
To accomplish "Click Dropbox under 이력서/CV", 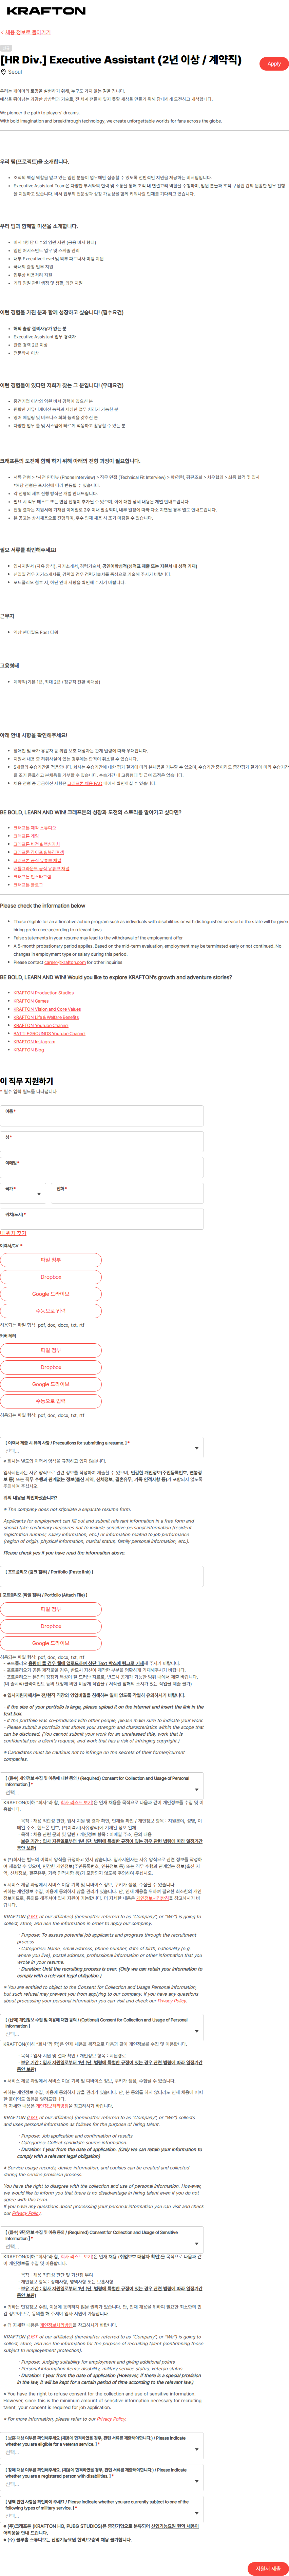I will (51, 1277).
